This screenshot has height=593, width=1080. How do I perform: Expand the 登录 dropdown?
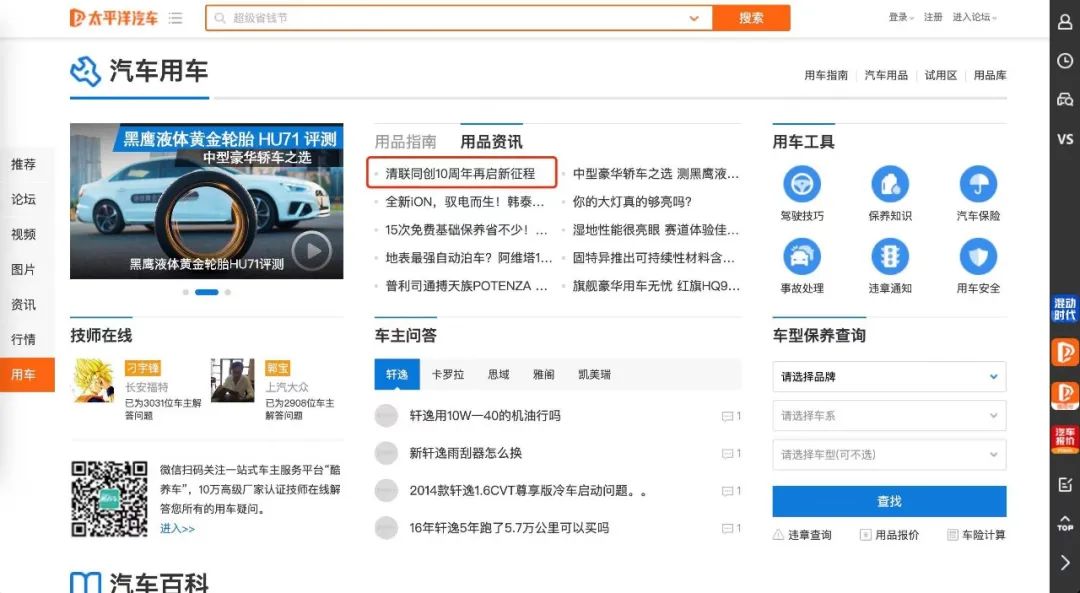point(901,17)
